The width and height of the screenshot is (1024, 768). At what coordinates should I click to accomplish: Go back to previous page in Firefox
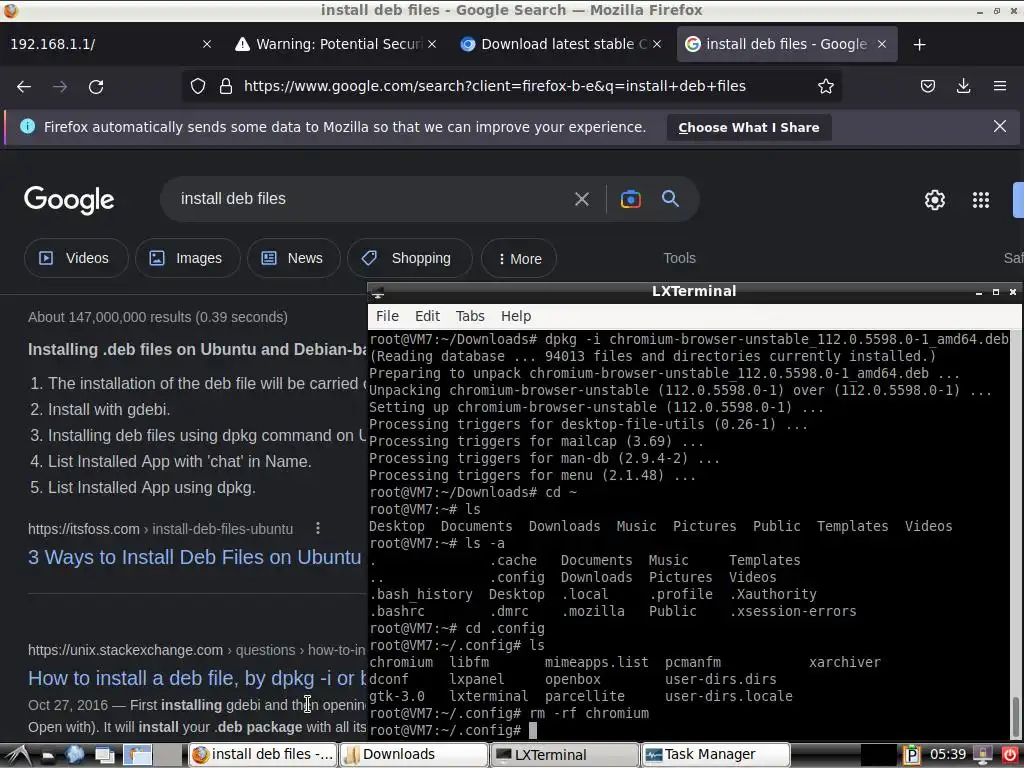coord(24,86)
